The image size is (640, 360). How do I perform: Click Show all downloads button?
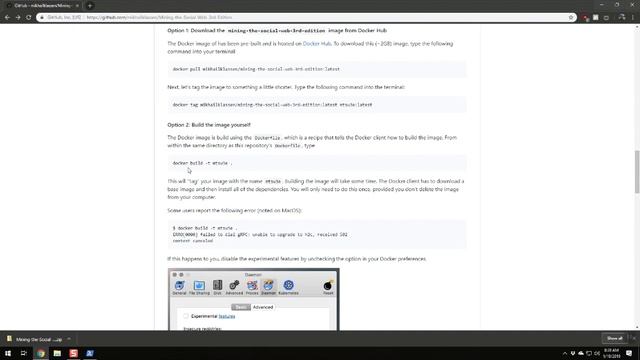[x=615, y=338]
